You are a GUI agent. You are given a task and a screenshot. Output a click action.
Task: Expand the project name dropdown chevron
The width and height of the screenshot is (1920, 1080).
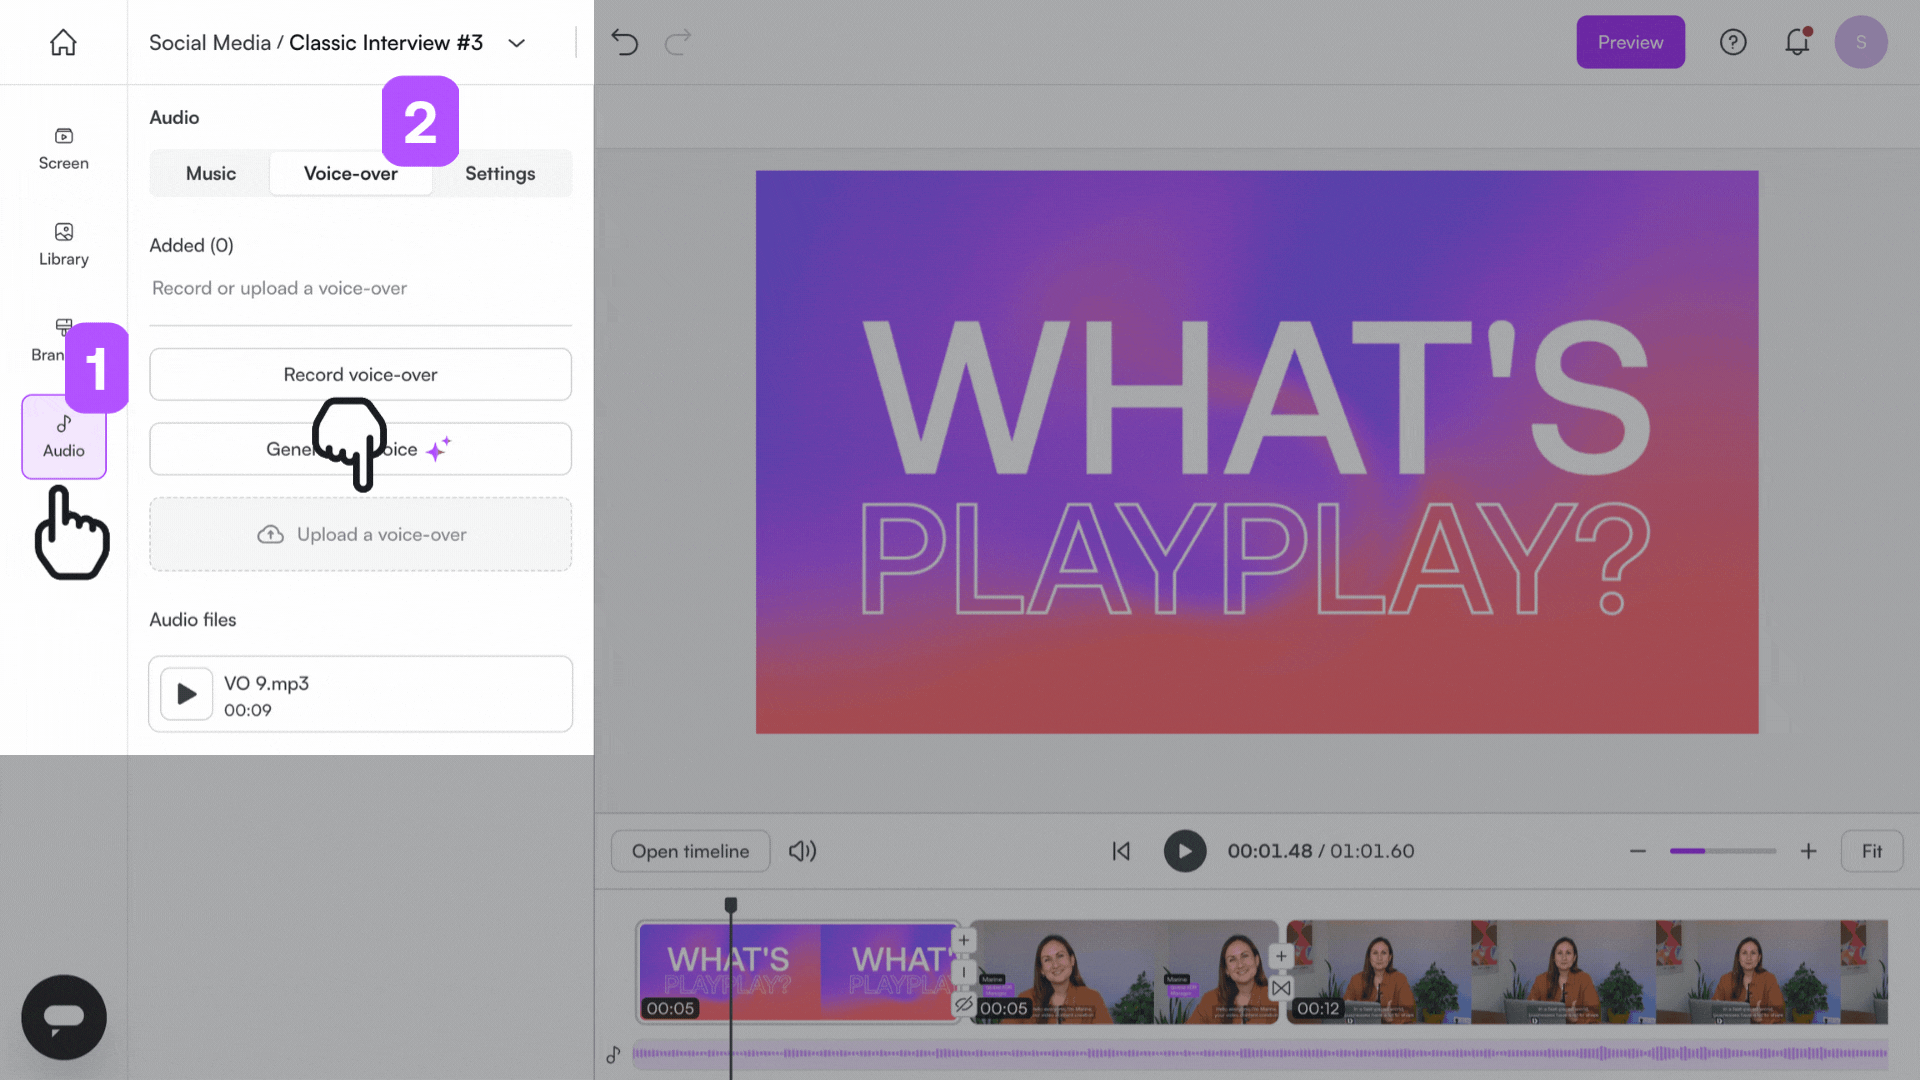click(516, 43)
